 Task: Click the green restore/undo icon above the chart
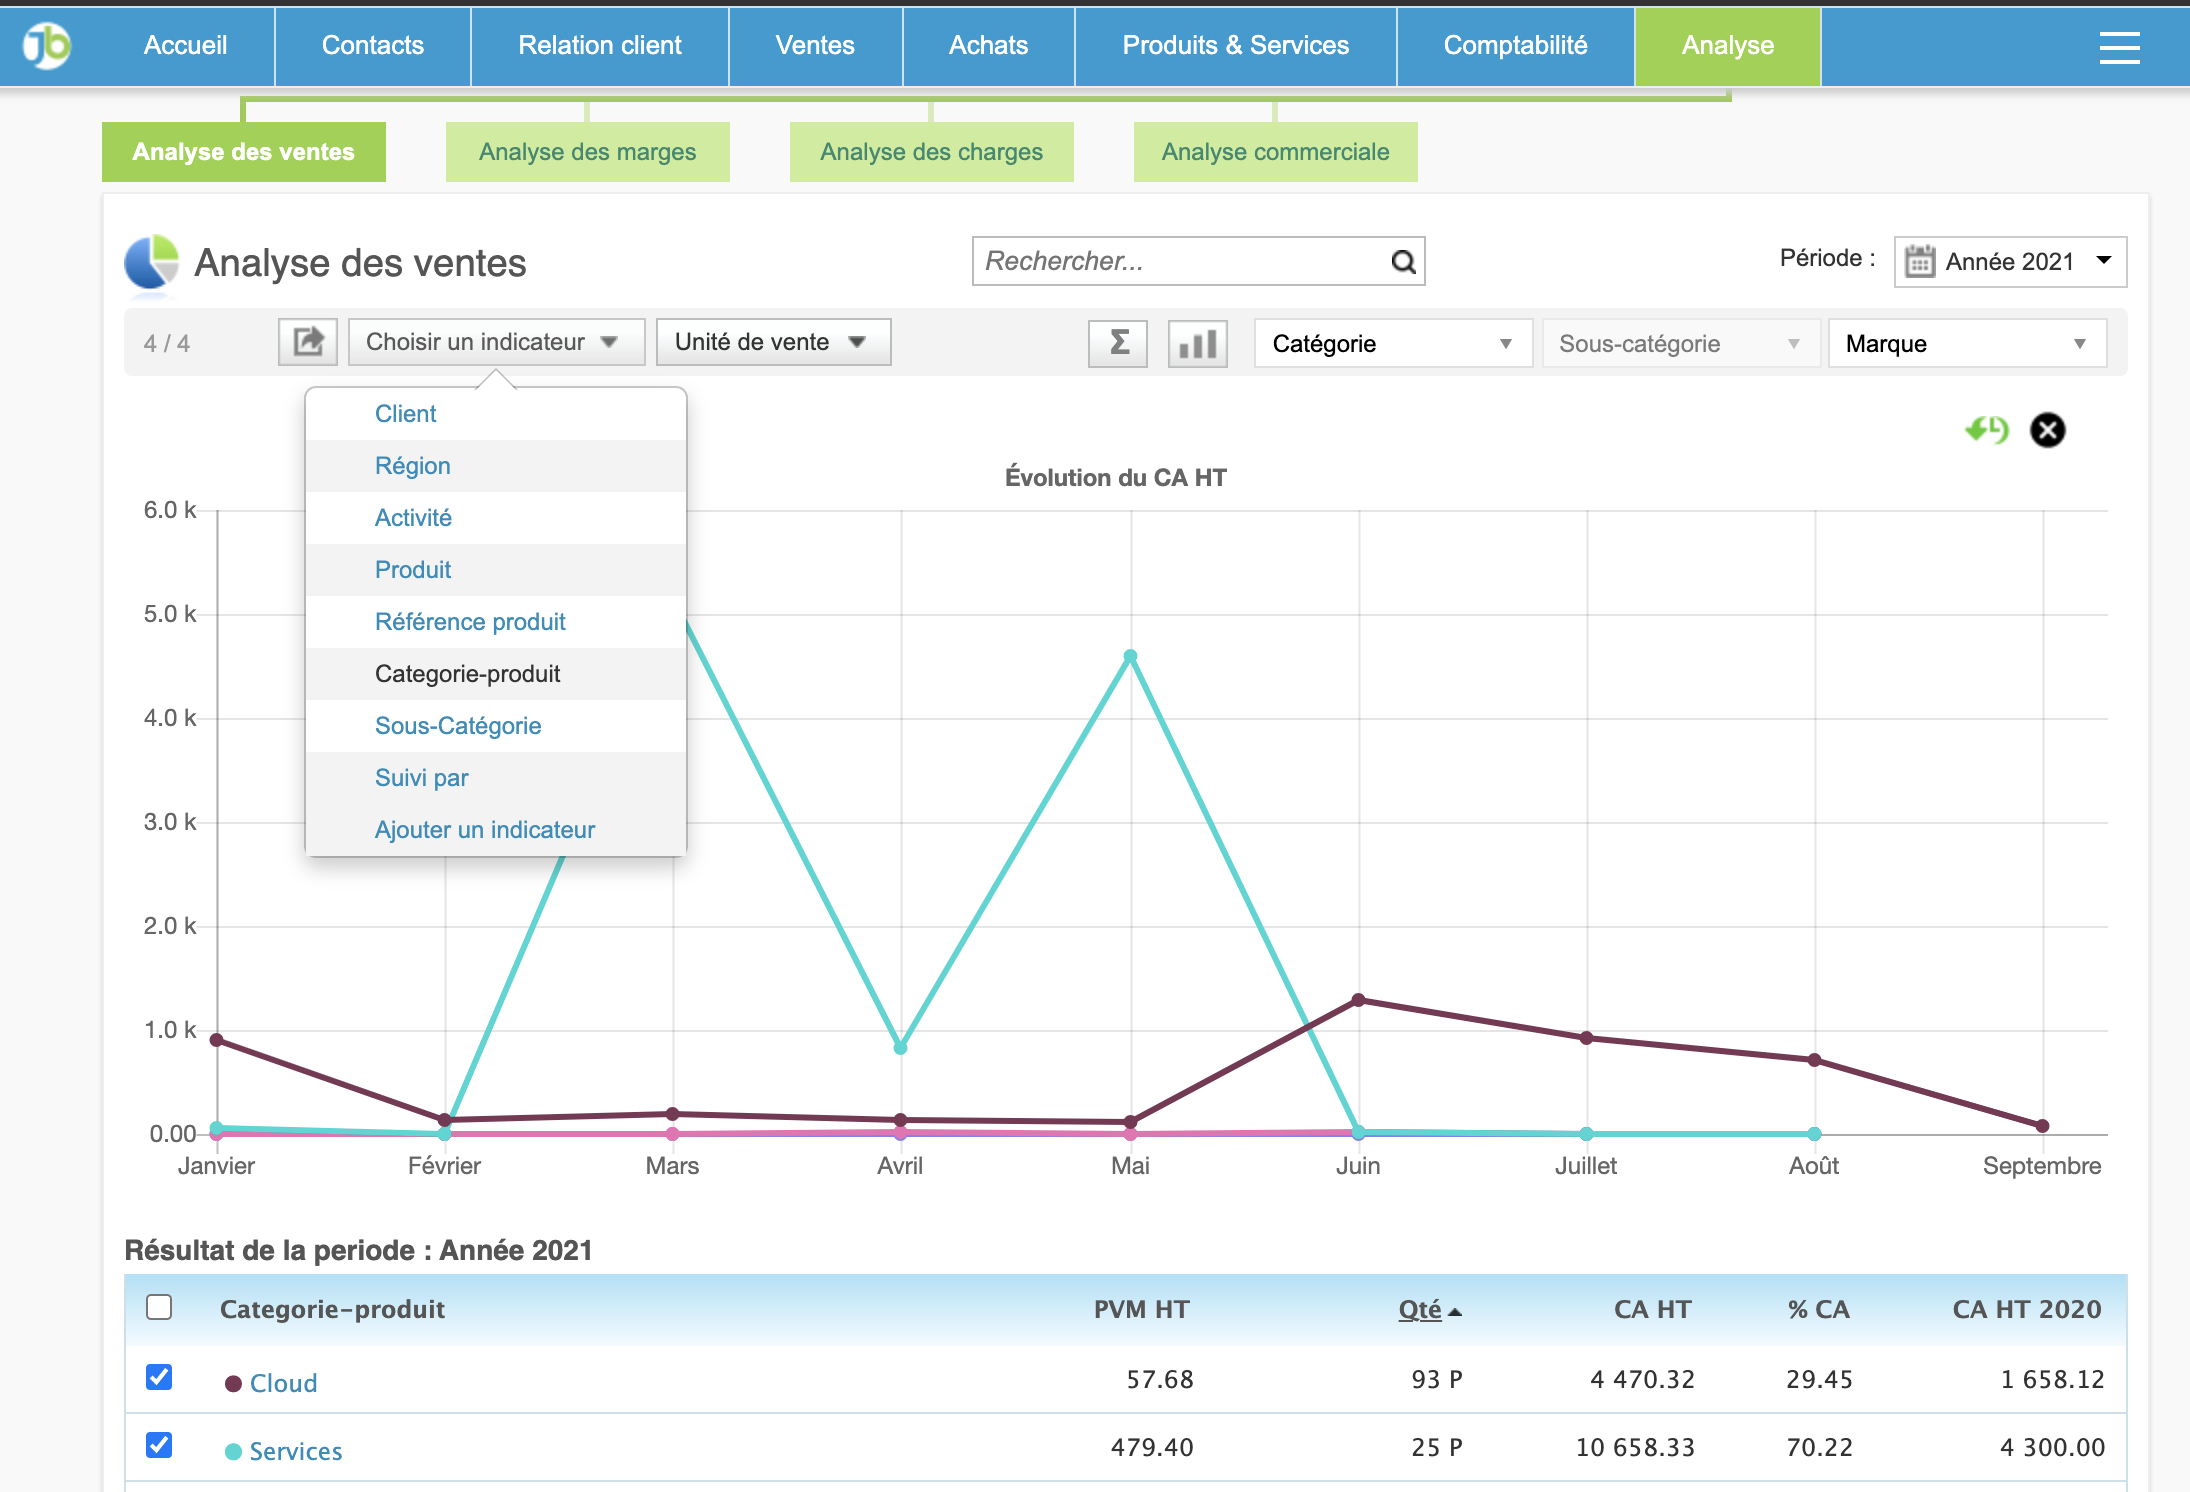point(1988,430)
